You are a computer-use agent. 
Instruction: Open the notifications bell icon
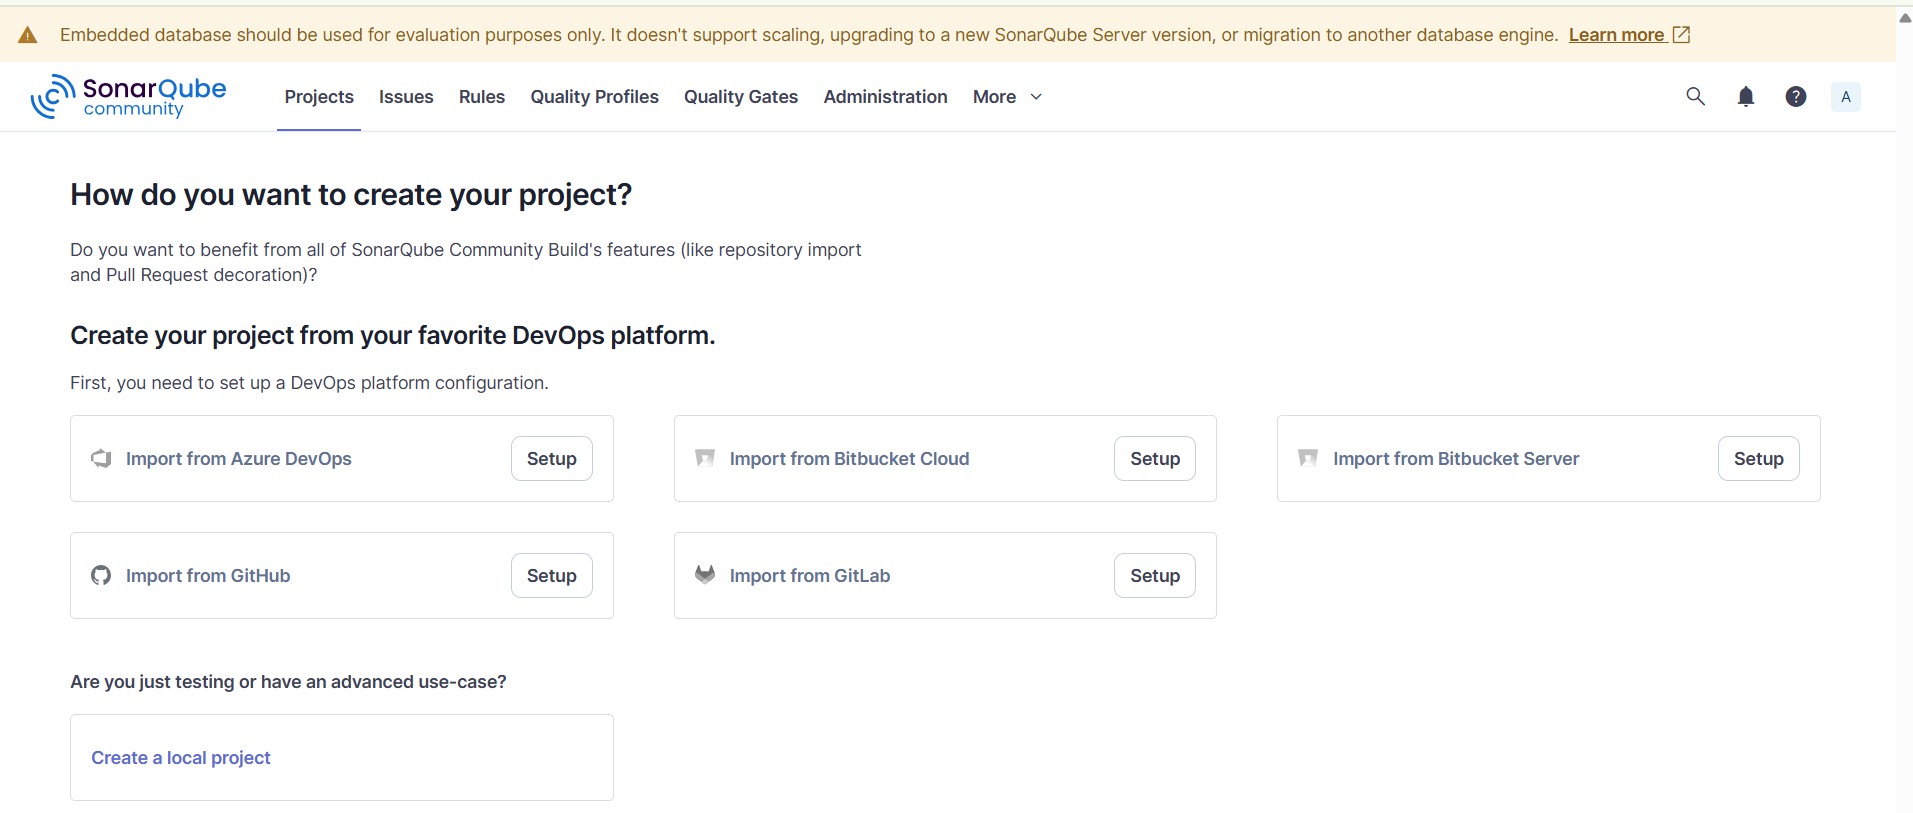(1745, 96)
